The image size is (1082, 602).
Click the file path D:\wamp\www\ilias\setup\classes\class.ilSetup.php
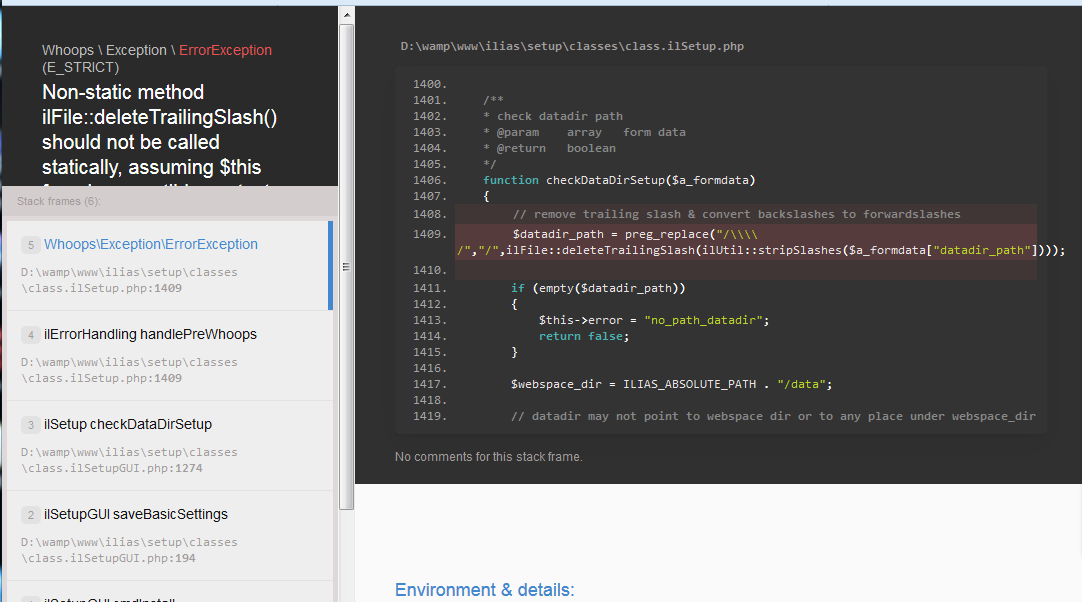(572, 46)
